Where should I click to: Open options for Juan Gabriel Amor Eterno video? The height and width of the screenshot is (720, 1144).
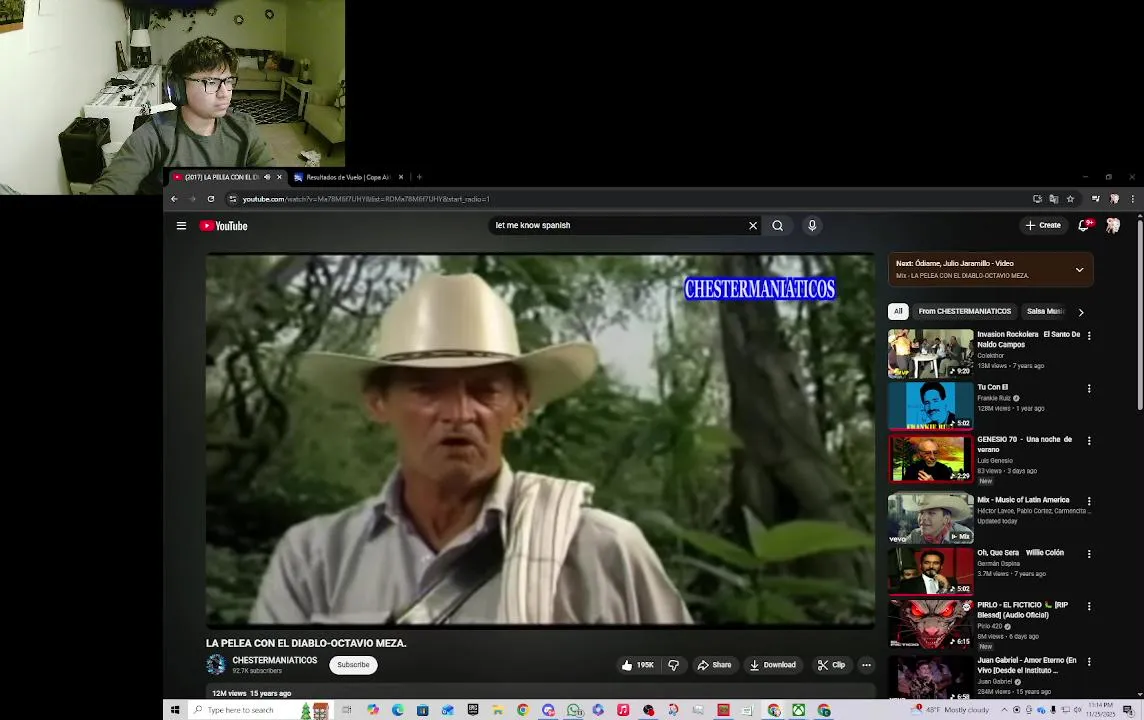coord(1089,662)
